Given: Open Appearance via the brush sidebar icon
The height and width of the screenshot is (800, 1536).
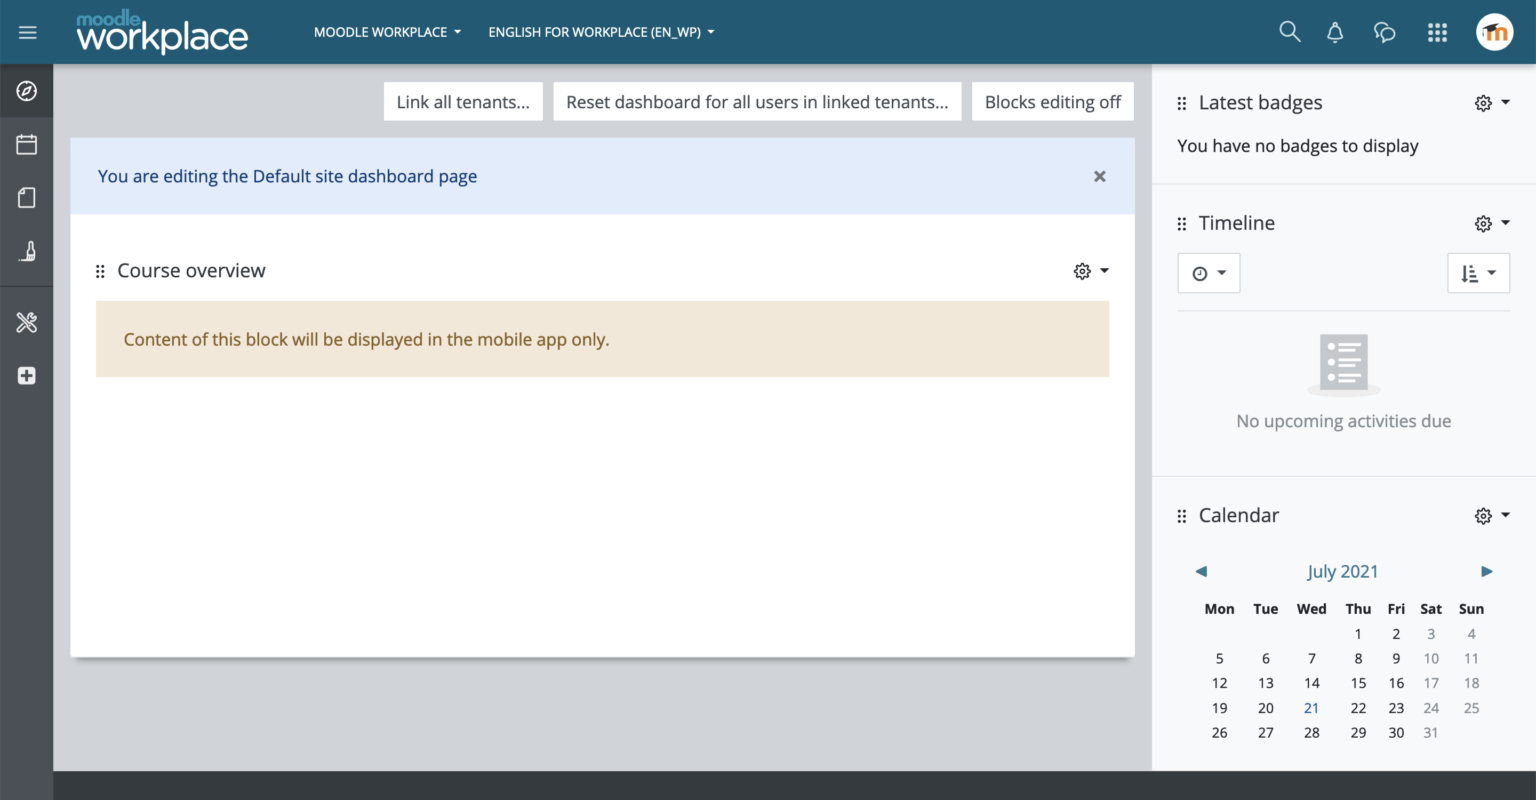Looking at the screenshot, I should click(27, 251).
